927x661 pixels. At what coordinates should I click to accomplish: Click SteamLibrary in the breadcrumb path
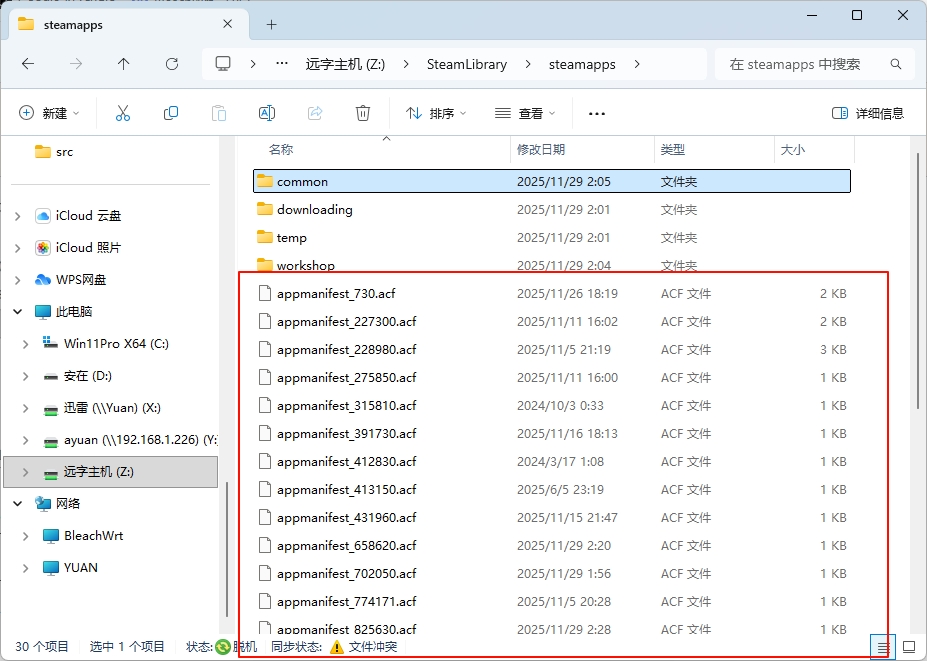pyautogui.click(x=467, y=64)
